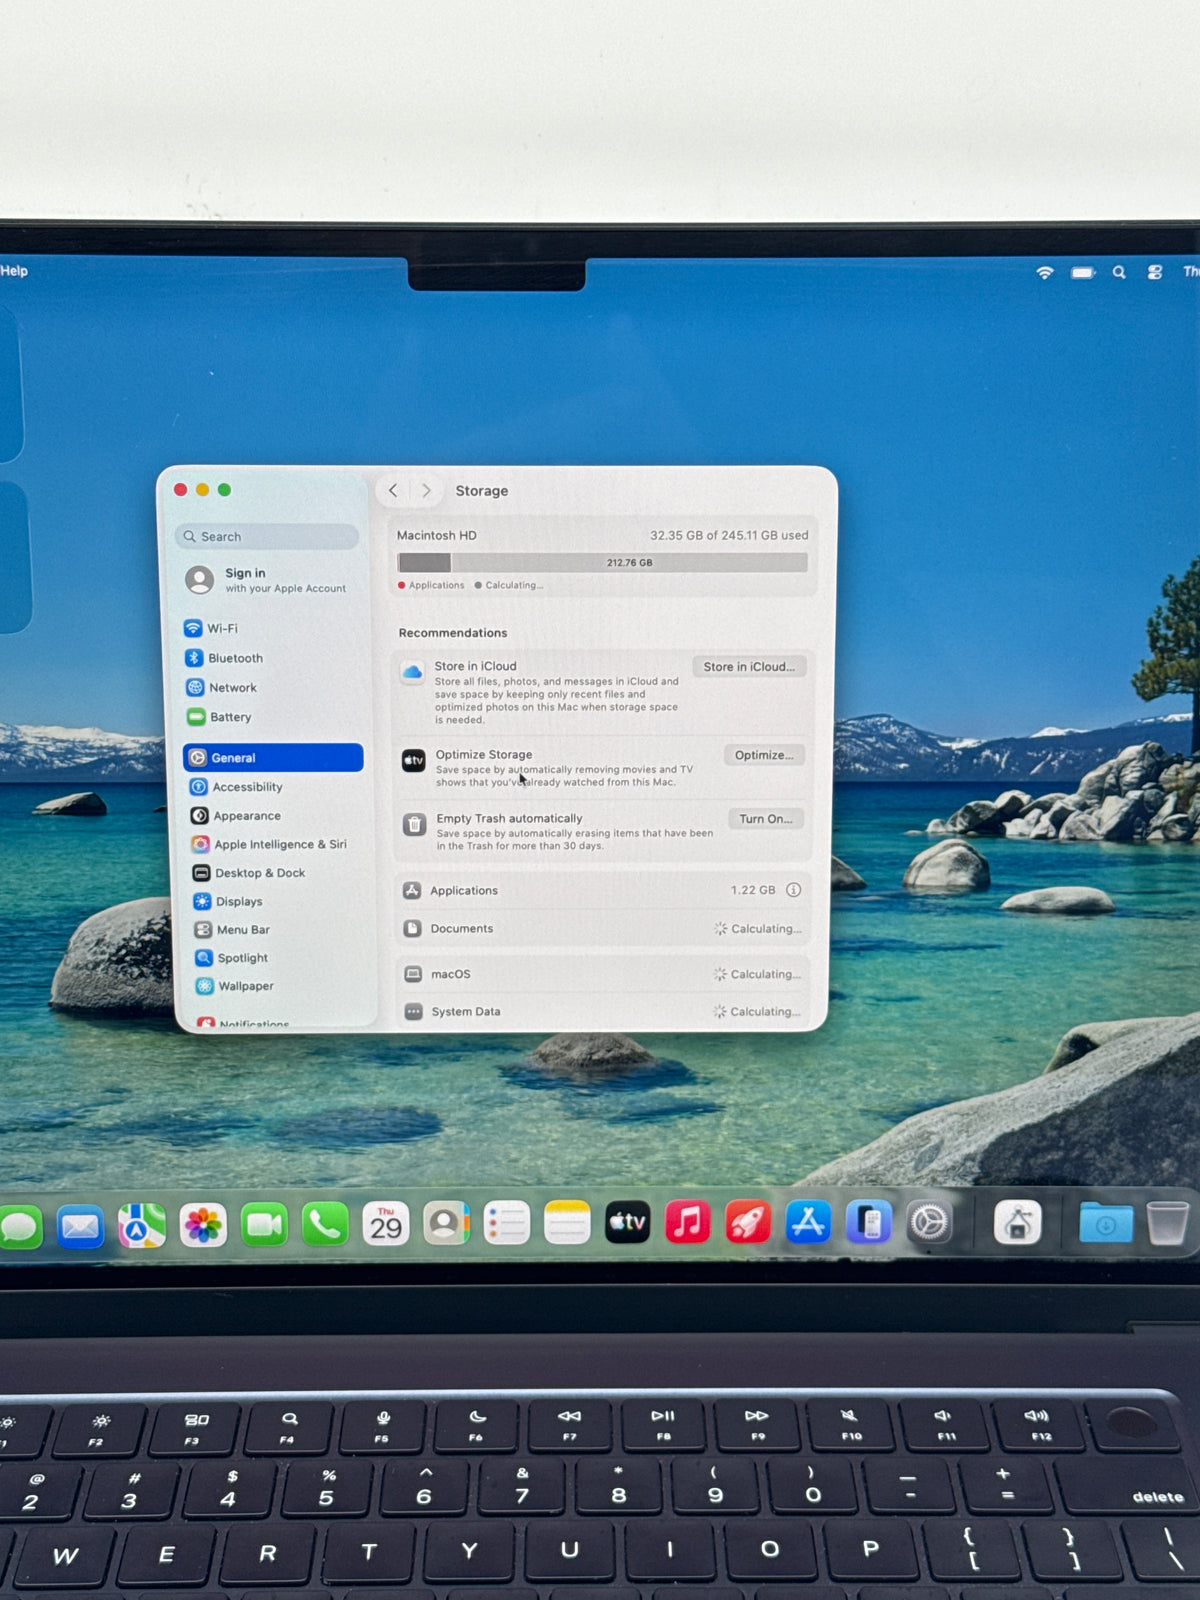Open System Settings gear in Dock
Screen dimensions: 1200x1600
click(x=929, y=1222)
